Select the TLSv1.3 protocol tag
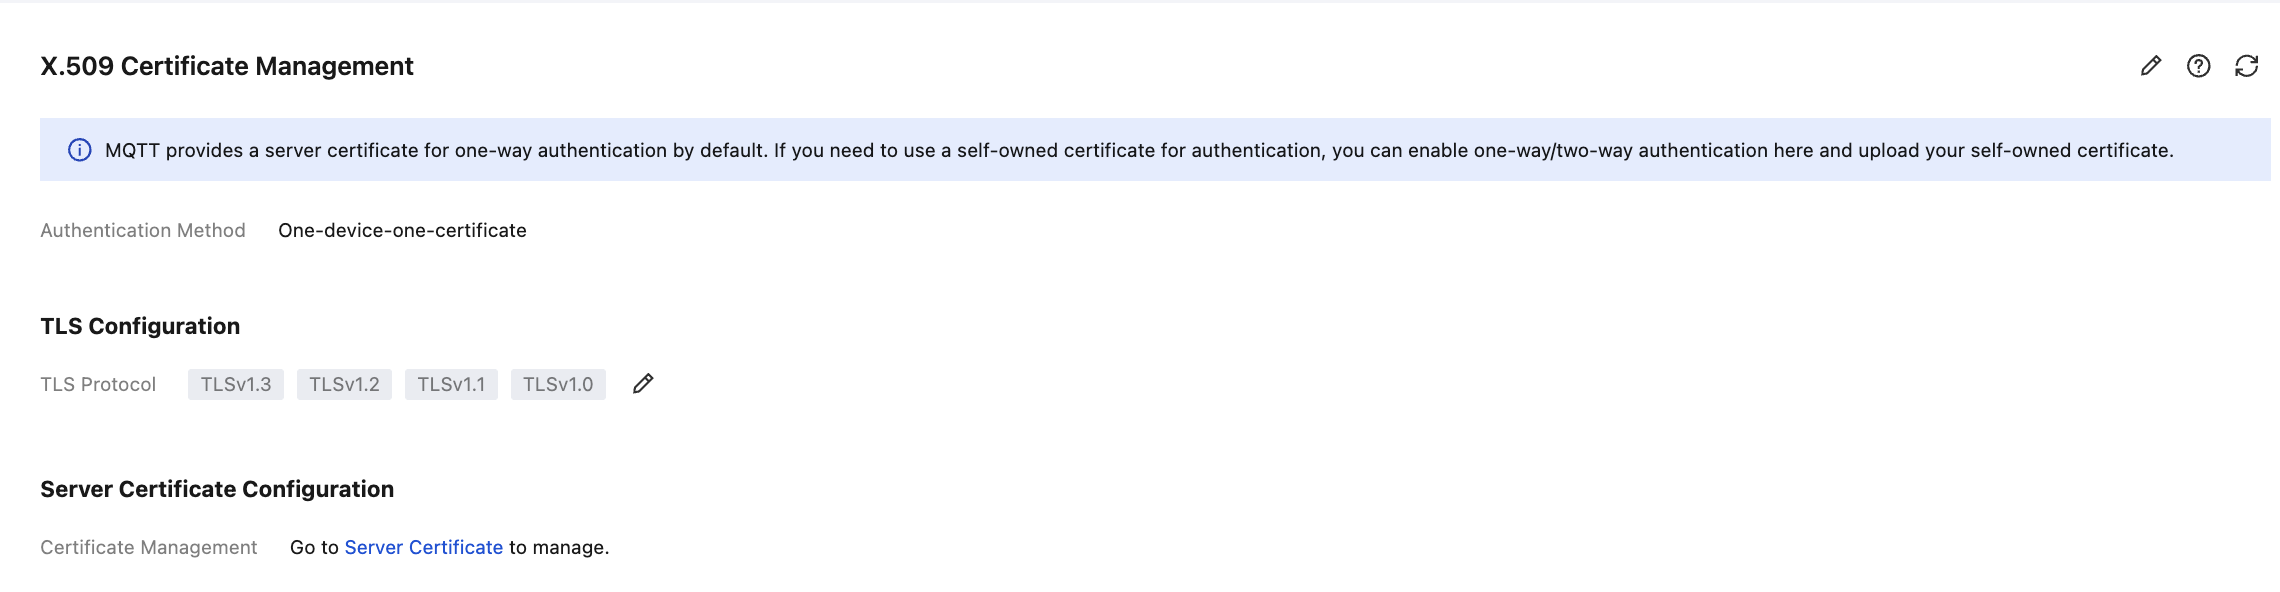This screenshot has height=592, width=2280. click(236, 384)
